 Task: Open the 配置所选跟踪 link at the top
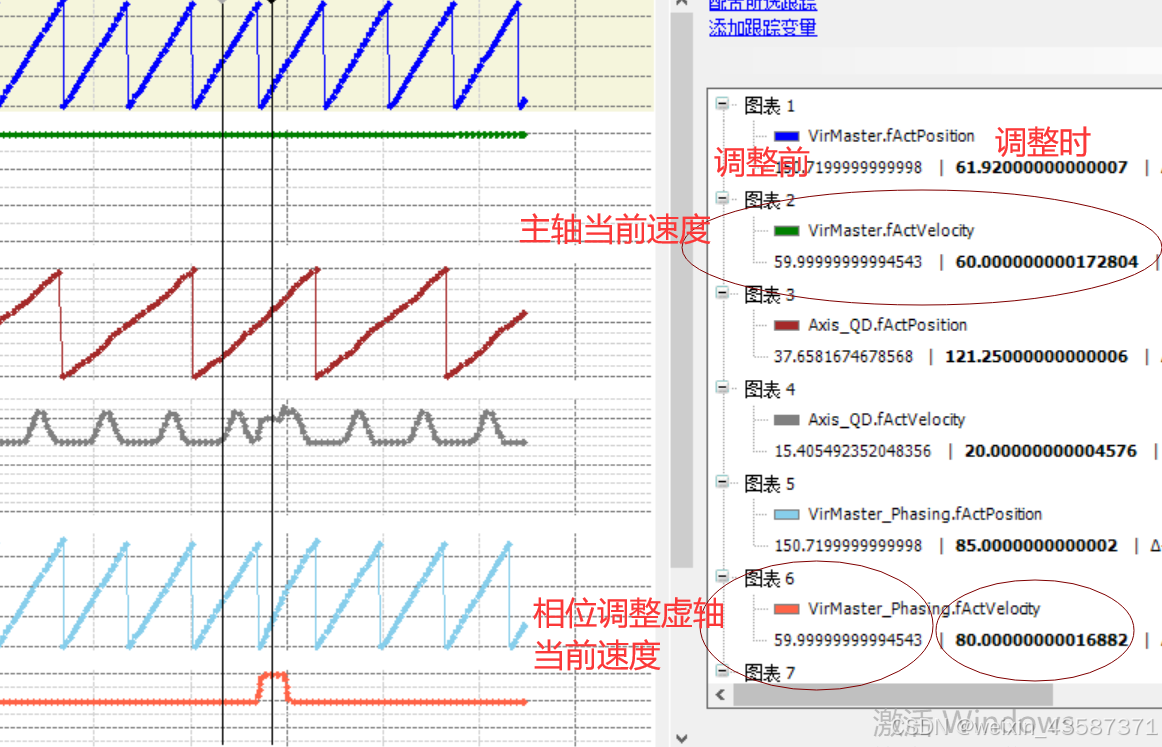[x=762, y=6]
